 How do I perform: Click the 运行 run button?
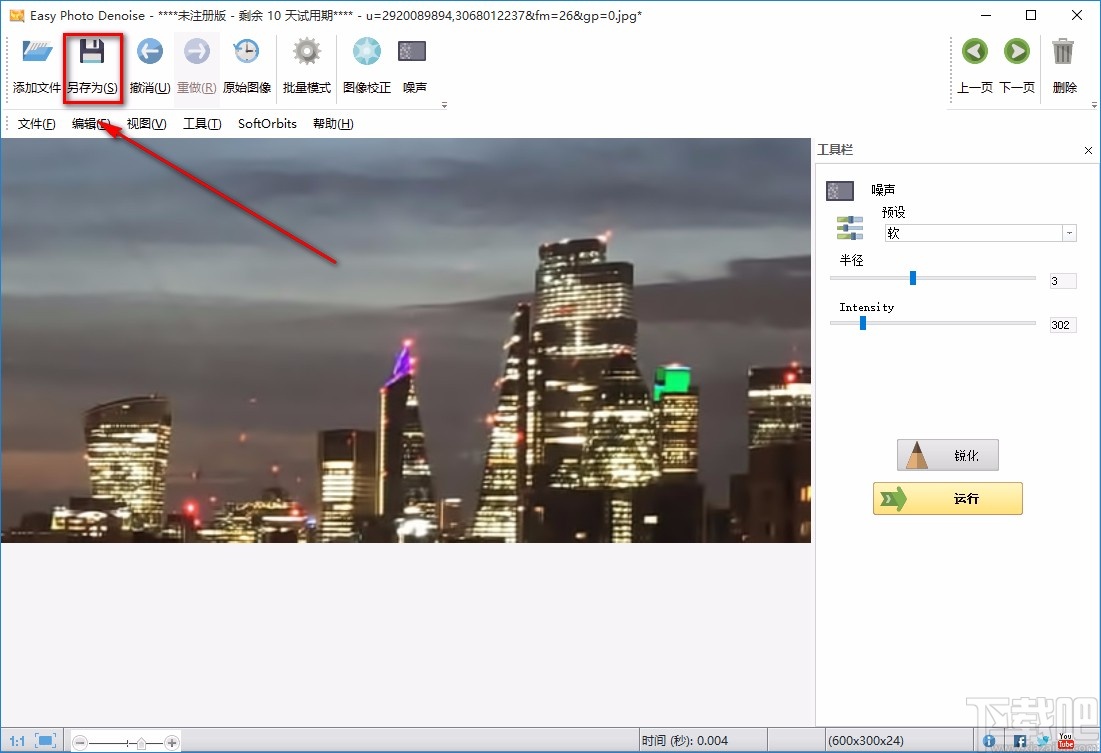click(947, 499)
